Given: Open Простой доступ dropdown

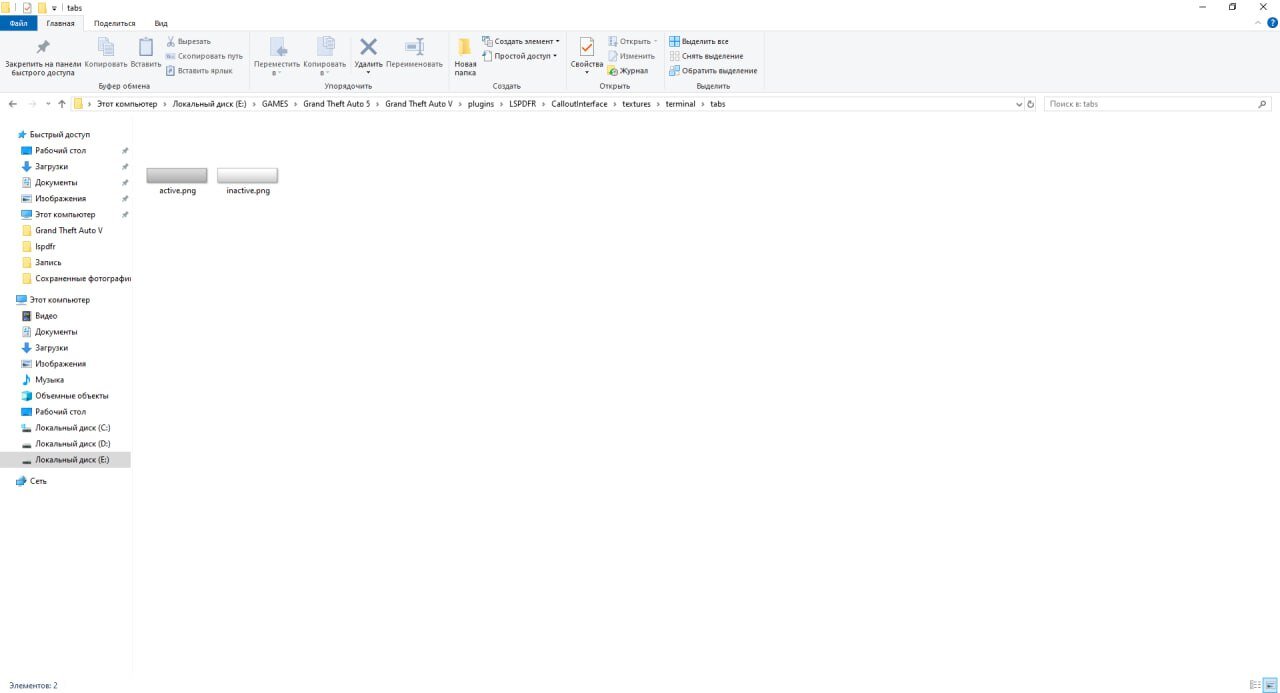Looking at the screenshot, I should [x=519, y=56].
